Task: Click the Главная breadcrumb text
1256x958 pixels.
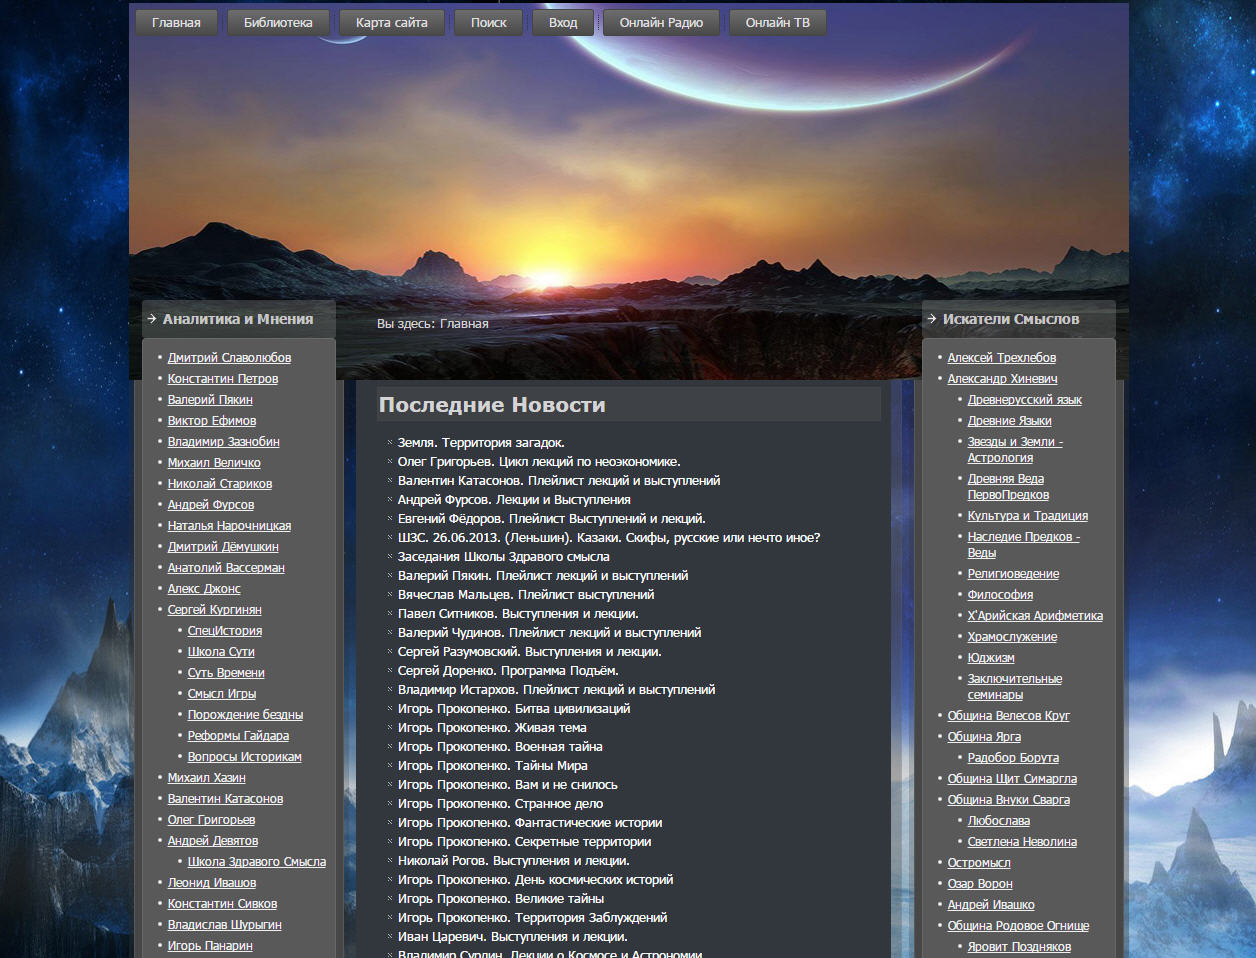Action: click(464, 324)
